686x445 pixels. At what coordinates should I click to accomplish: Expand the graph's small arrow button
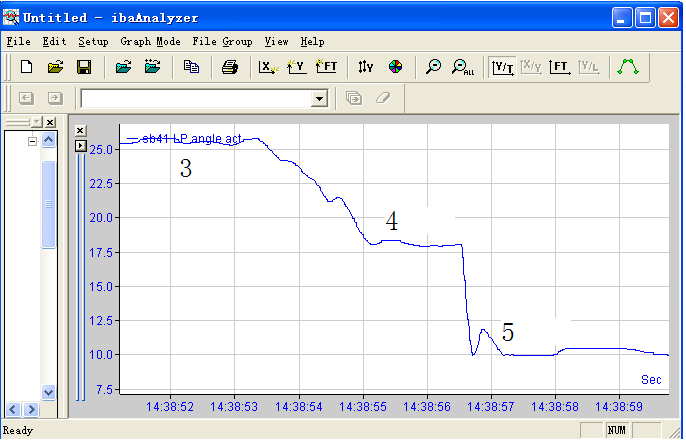[81, 145]
